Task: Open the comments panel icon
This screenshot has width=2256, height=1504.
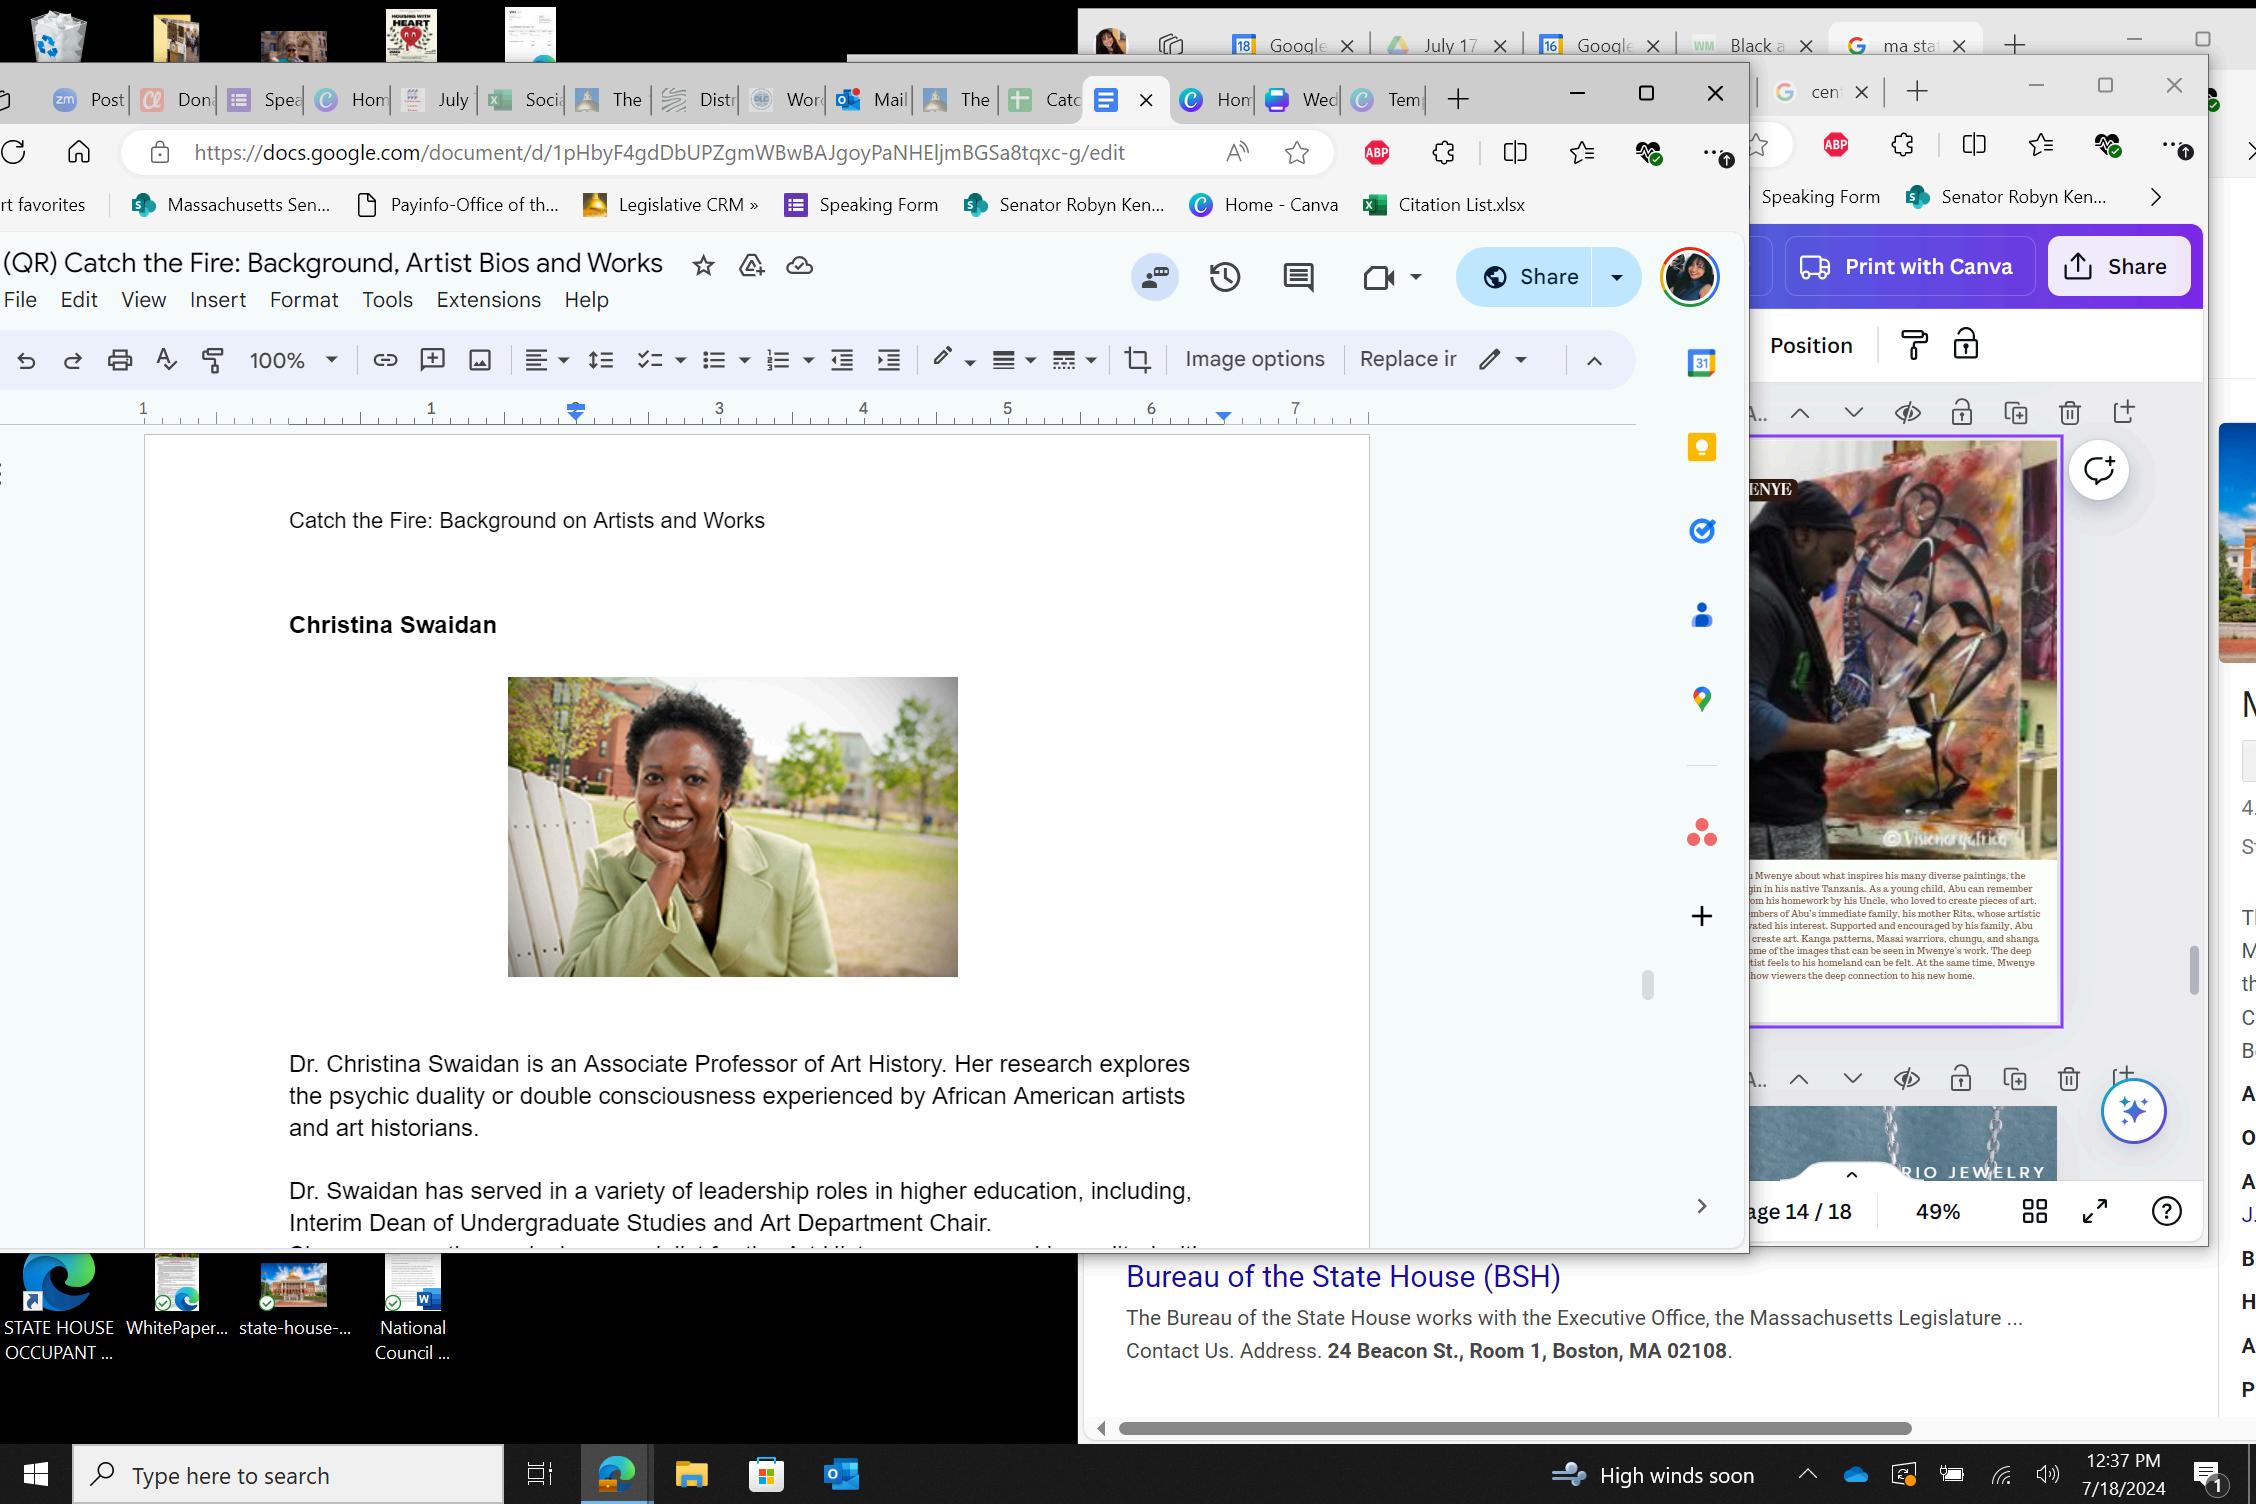Action: point(1298,277)
